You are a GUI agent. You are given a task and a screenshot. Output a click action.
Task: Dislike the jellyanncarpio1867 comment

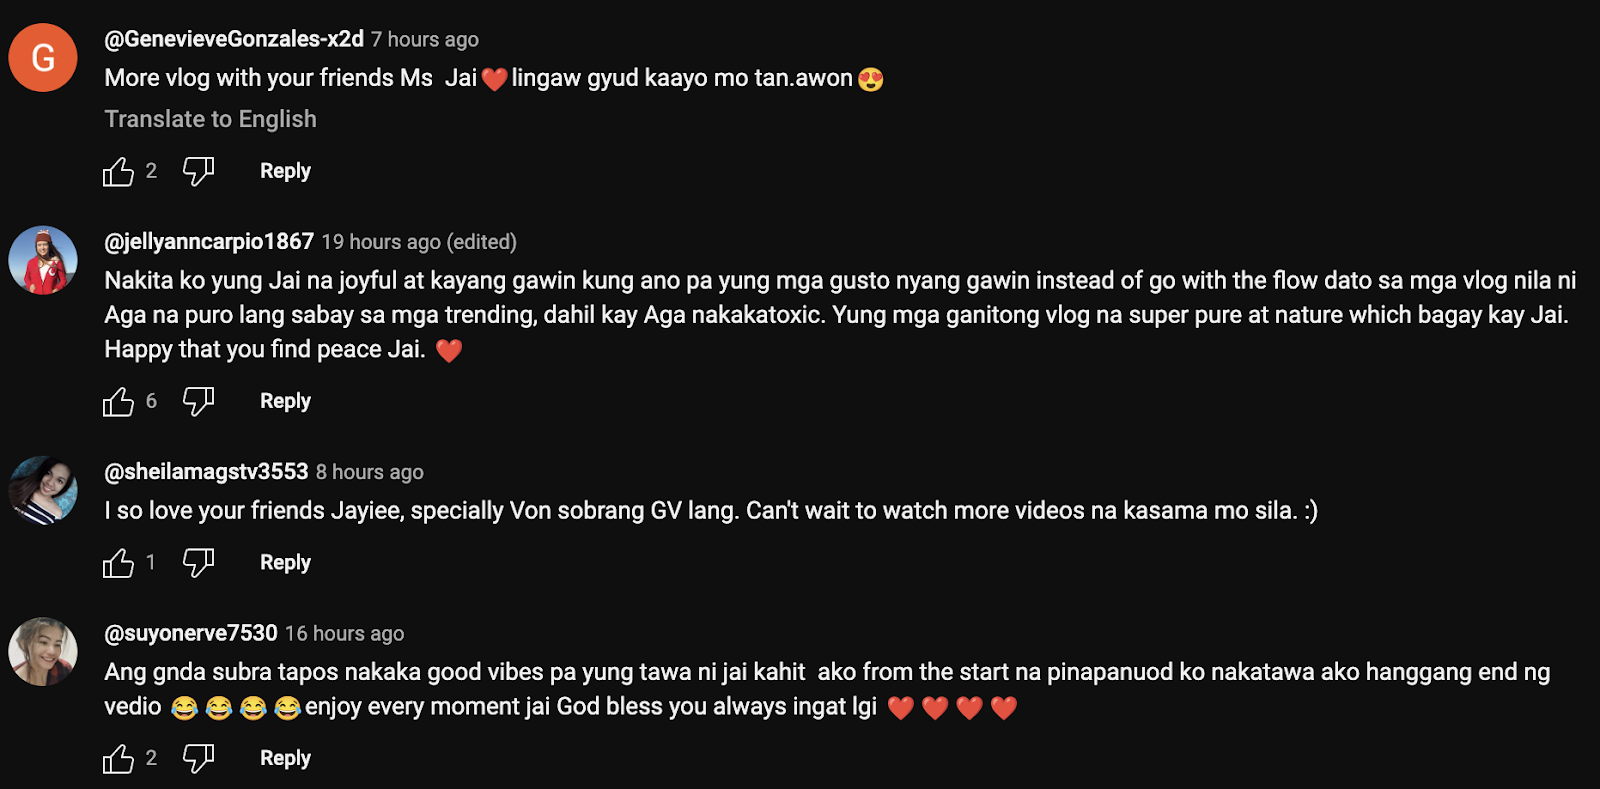pos(198,402)
